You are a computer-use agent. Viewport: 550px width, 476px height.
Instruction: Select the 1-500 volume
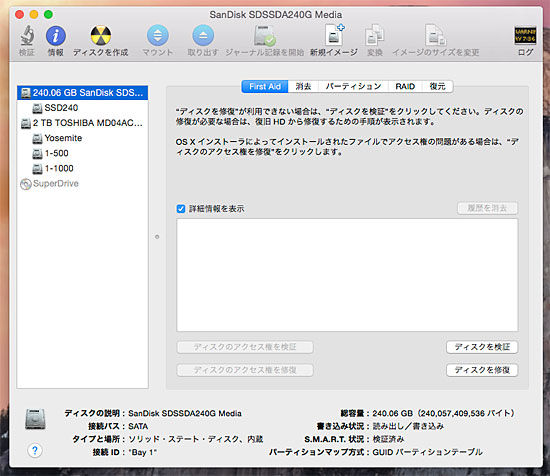point(82,153)
